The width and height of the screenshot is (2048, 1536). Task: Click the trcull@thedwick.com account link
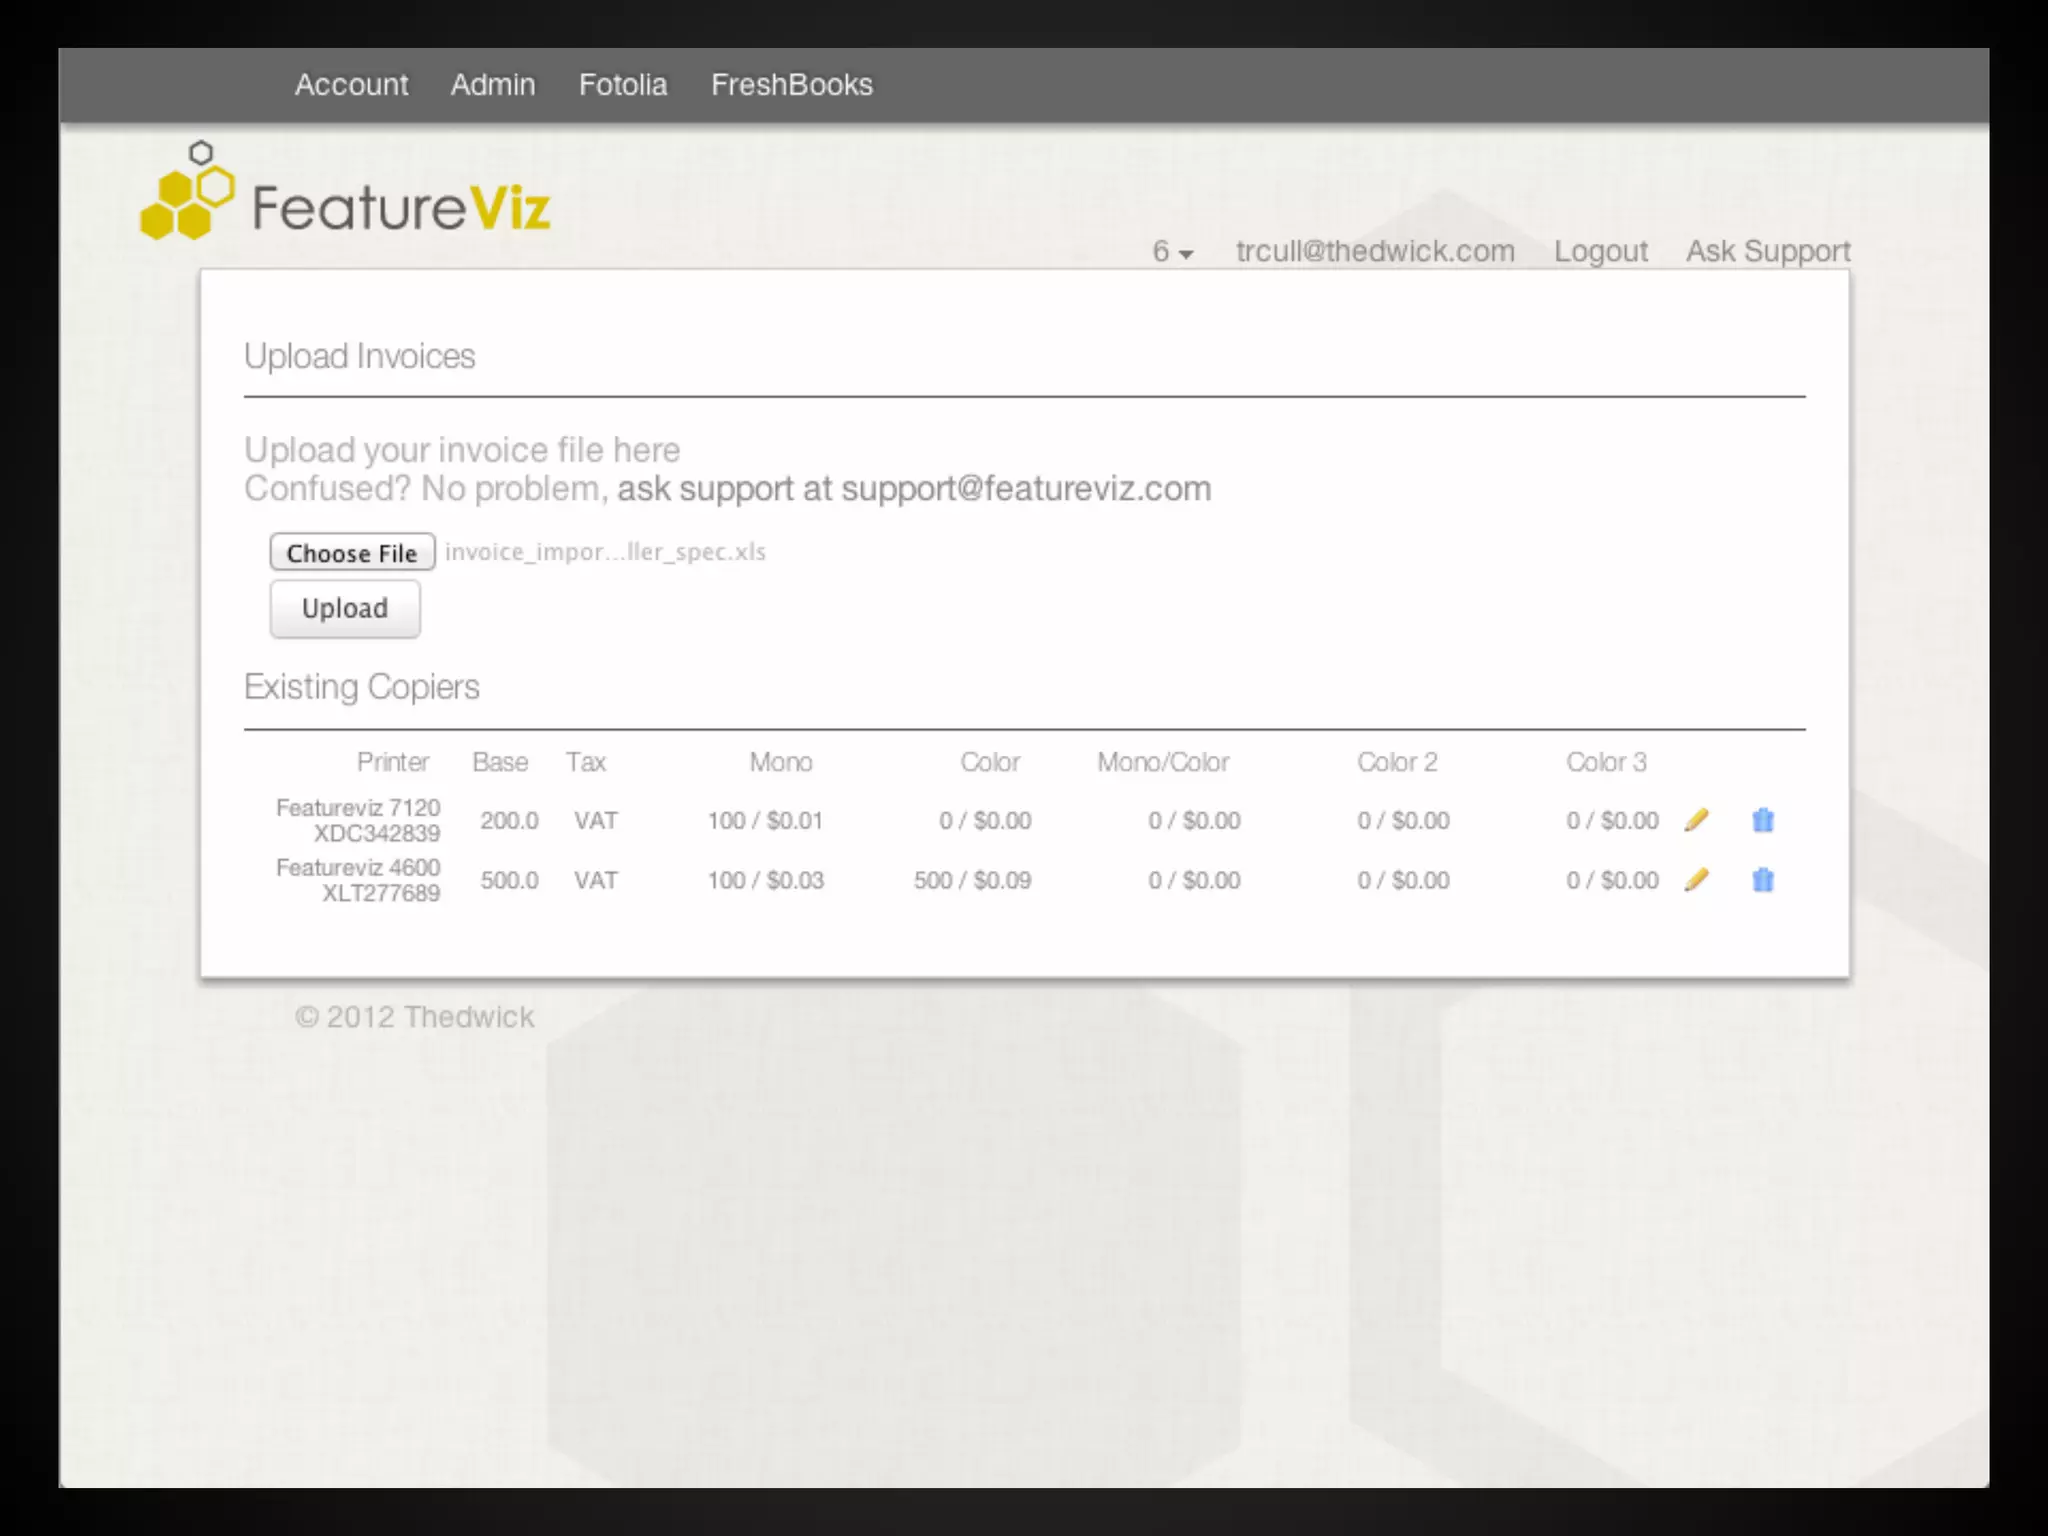[x=1375, y=251]
